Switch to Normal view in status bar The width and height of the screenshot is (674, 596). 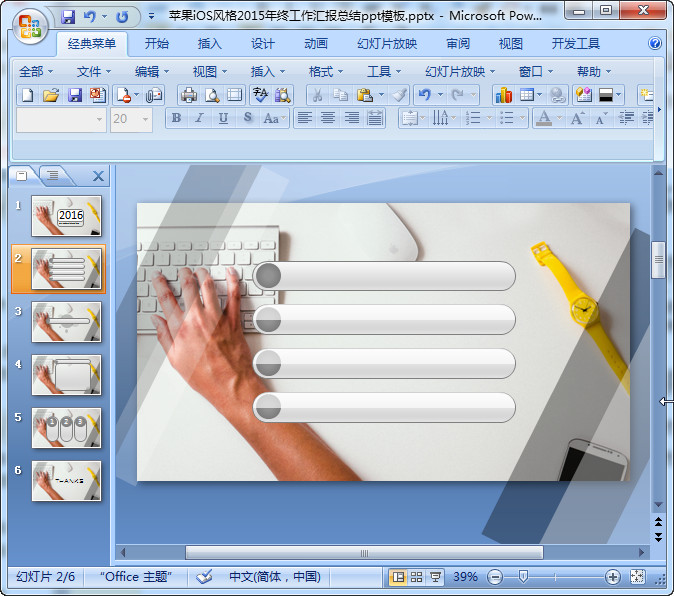(398, 577)
